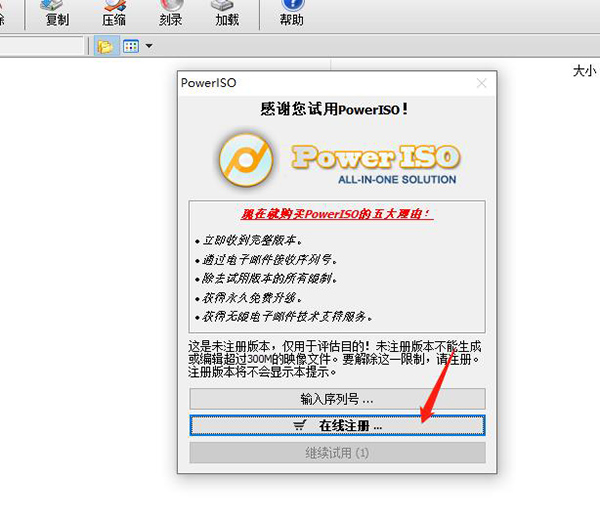Click the 加载 (Mount) toolbar icon
This screenshot has width=600, height=525.
[227, 13]
